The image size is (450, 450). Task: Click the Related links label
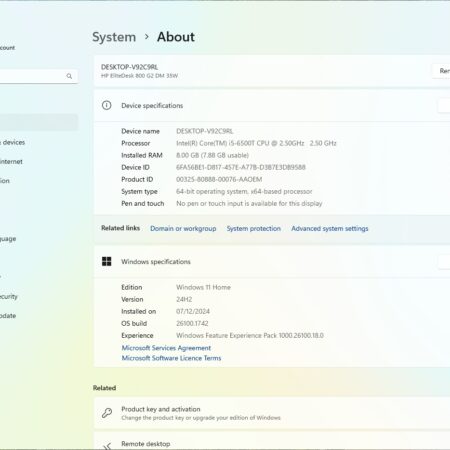120,228
